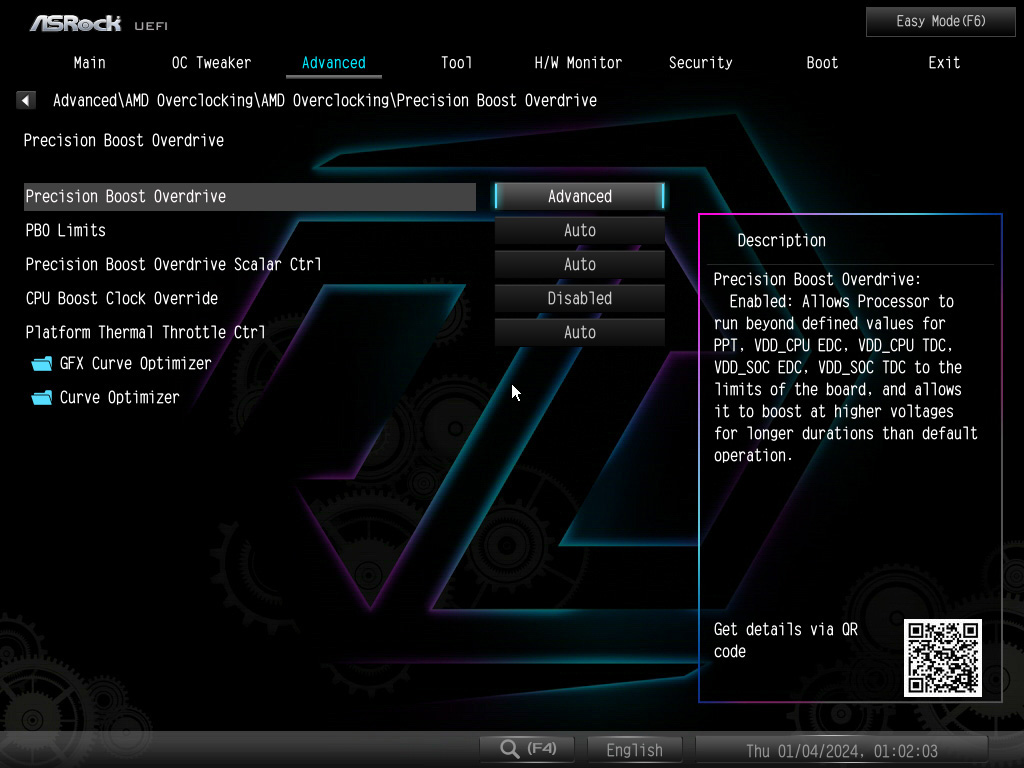This screenshot has width=1024, height=768.
Task: Open the PBO Limits Auto dropdown
Action: click(579, 230)
